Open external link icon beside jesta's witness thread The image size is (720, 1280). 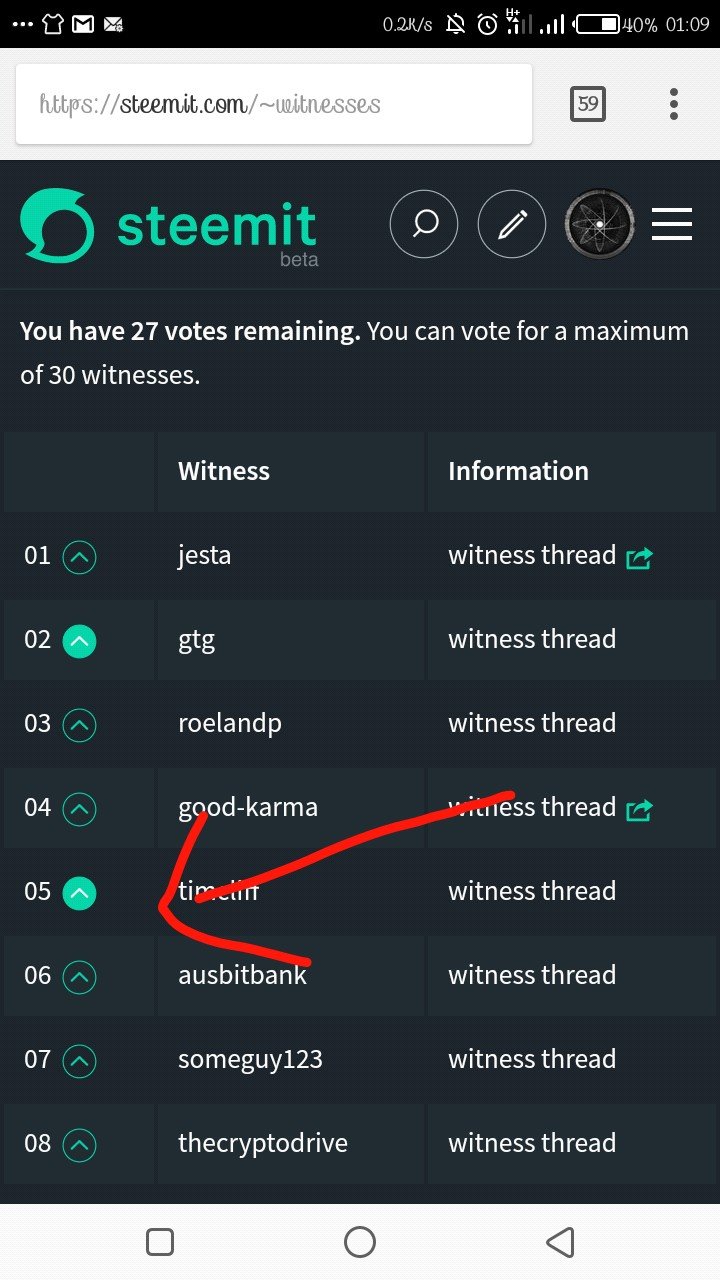[639, 557]
